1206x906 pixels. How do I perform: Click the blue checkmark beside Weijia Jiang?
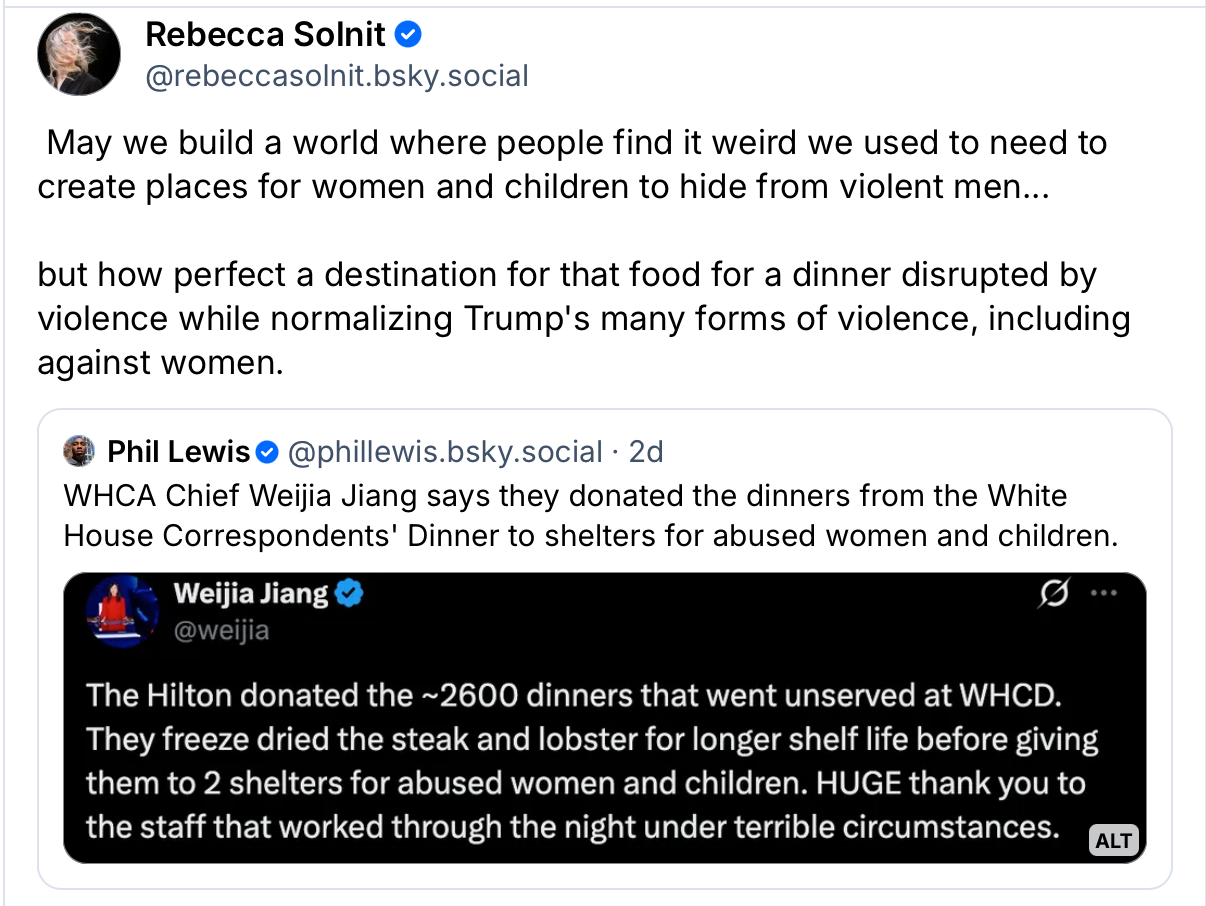pyautogui.click(x=349, y=594)
